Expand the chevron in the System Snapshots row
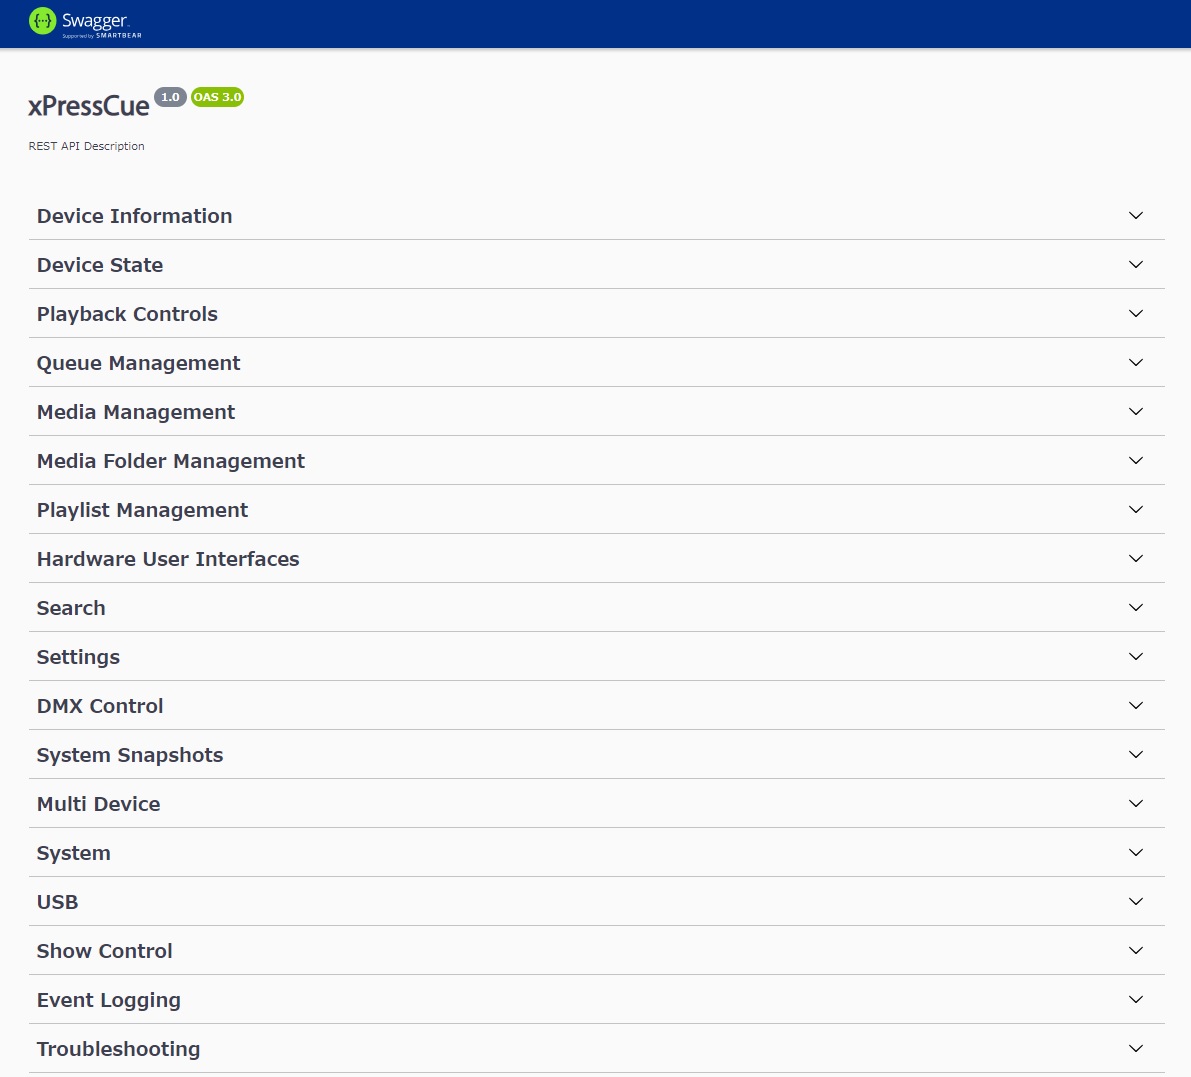 (x=1136, y=755)
